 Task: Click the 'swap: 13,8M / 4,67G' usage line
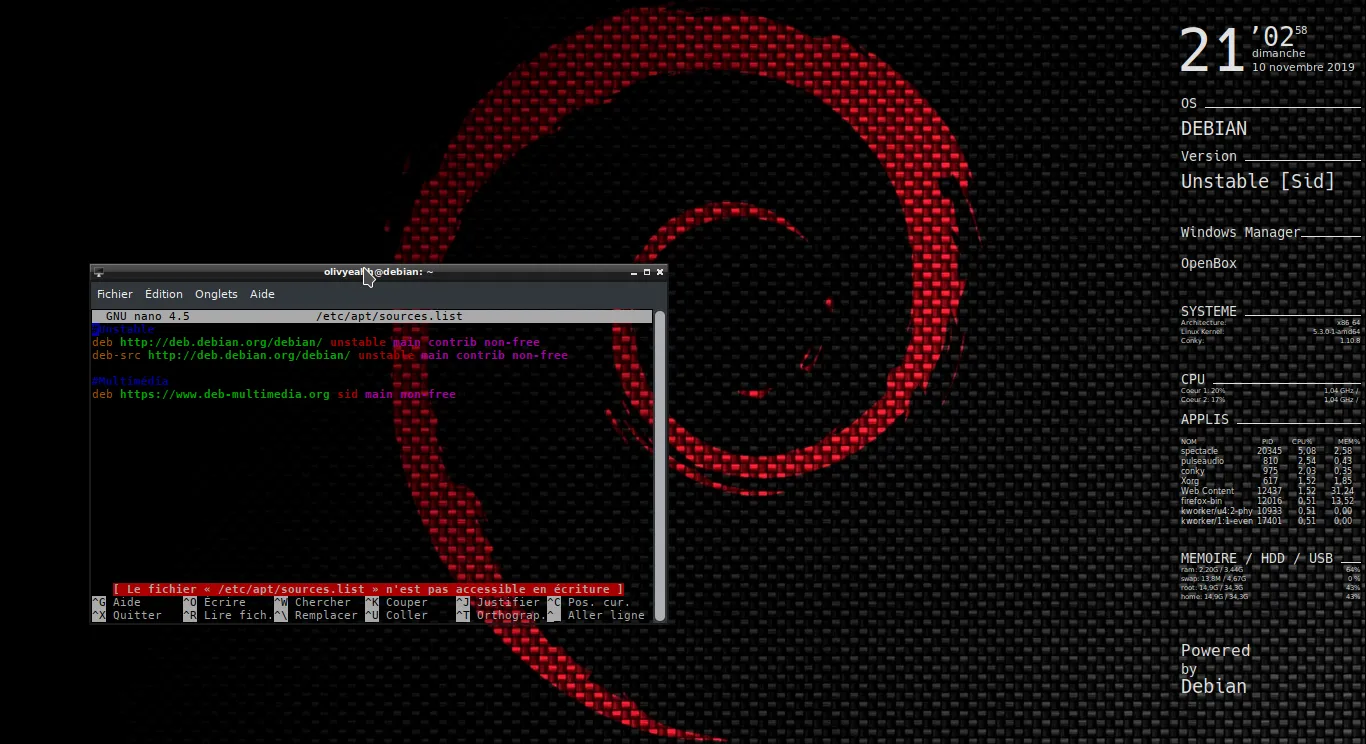coord(1214,578)
